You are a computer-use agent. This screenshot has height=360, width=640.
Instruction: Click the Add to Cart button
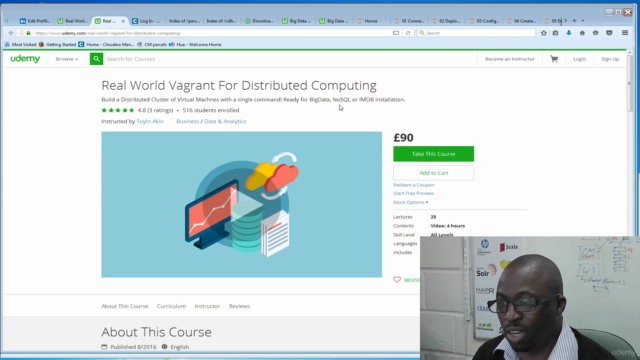coord(433,173)
